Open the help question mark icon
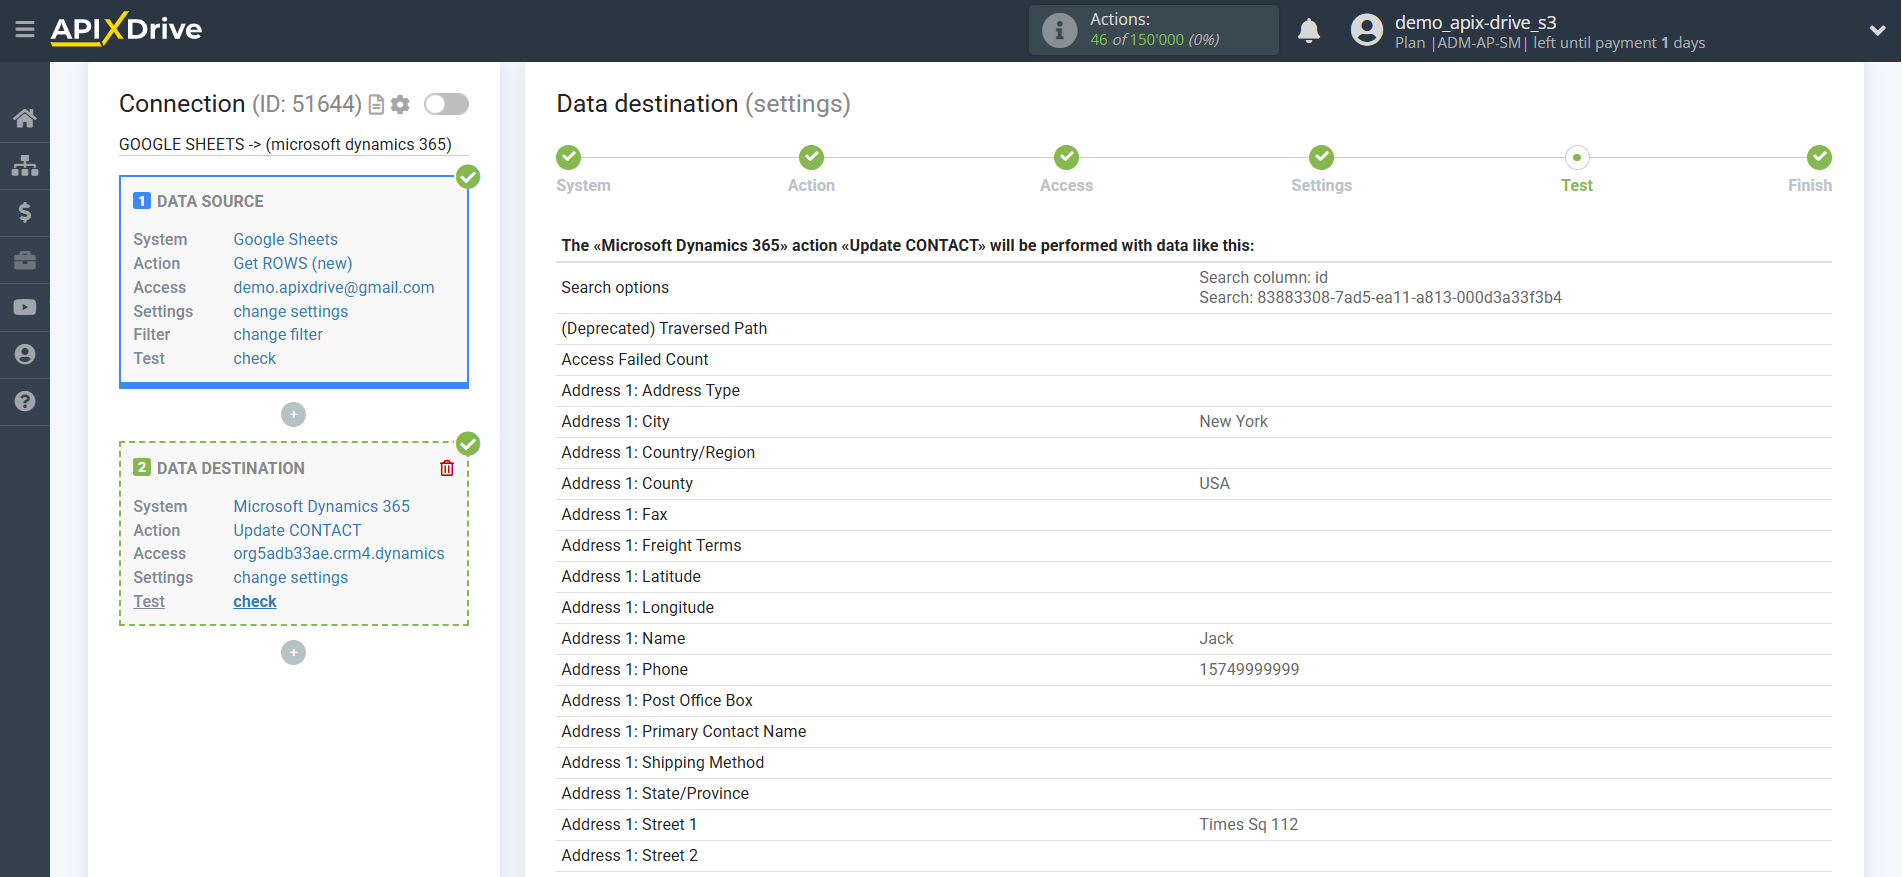1902x877 pixels. [x=25, y=401]
